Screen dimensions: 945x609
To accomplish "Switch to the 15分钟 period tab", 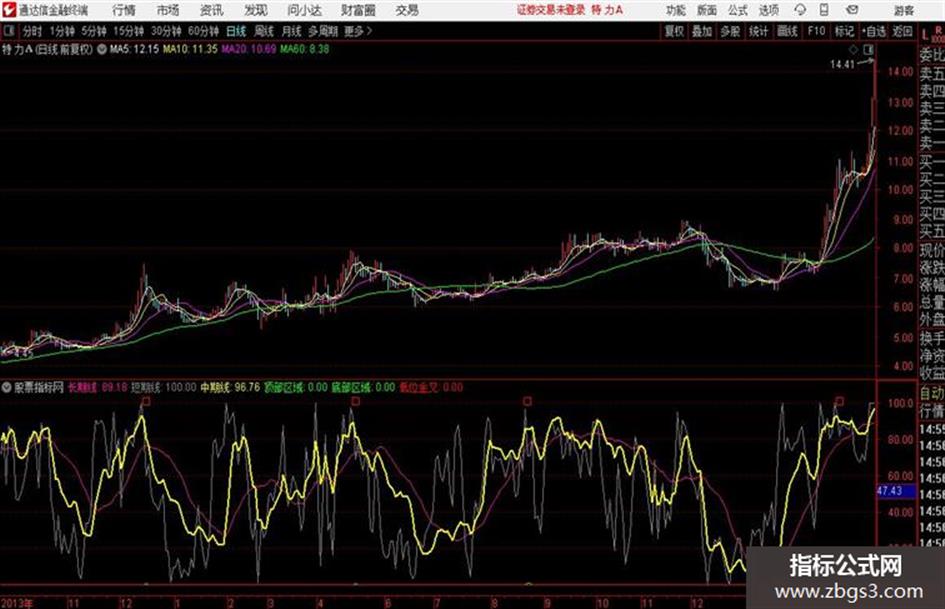I will [128, 31].
